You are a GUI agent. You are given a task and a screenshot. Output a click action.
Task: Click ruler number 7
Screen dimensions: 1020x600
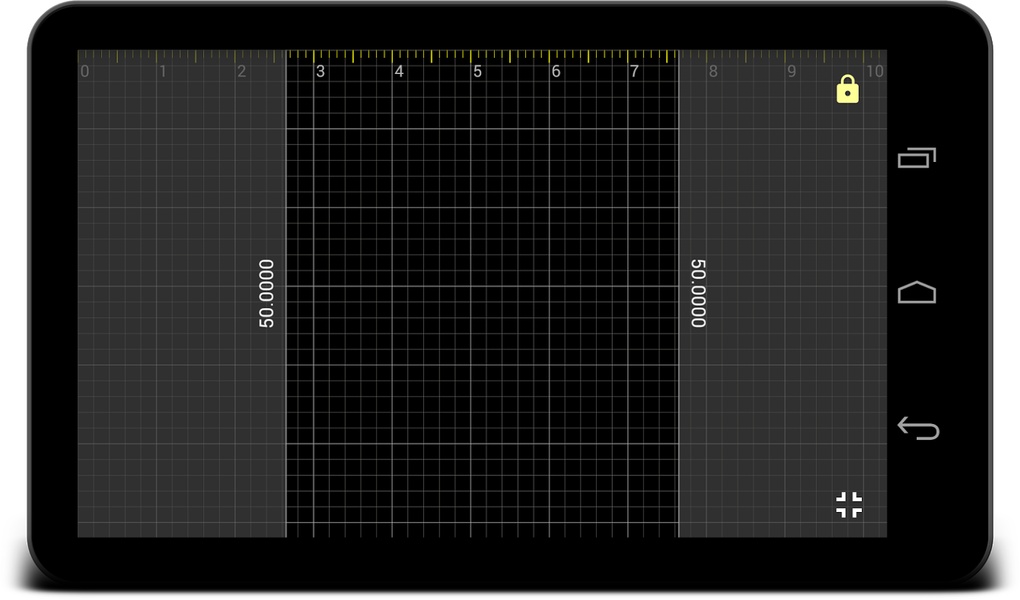tap(634, 72)
